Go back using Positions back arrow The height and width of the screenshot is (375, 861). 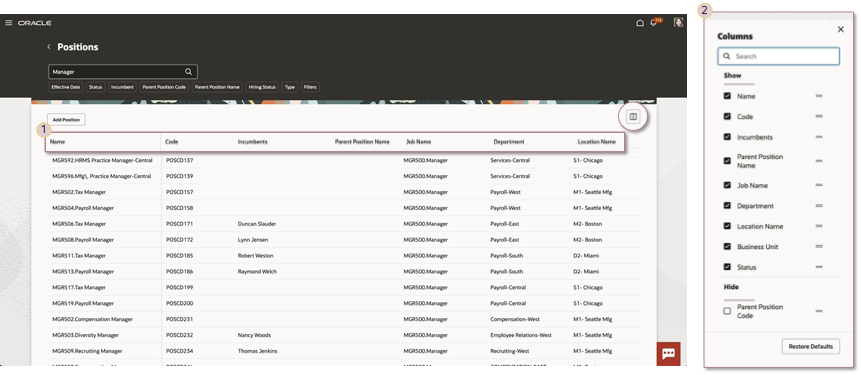click(x=48, y=47)
